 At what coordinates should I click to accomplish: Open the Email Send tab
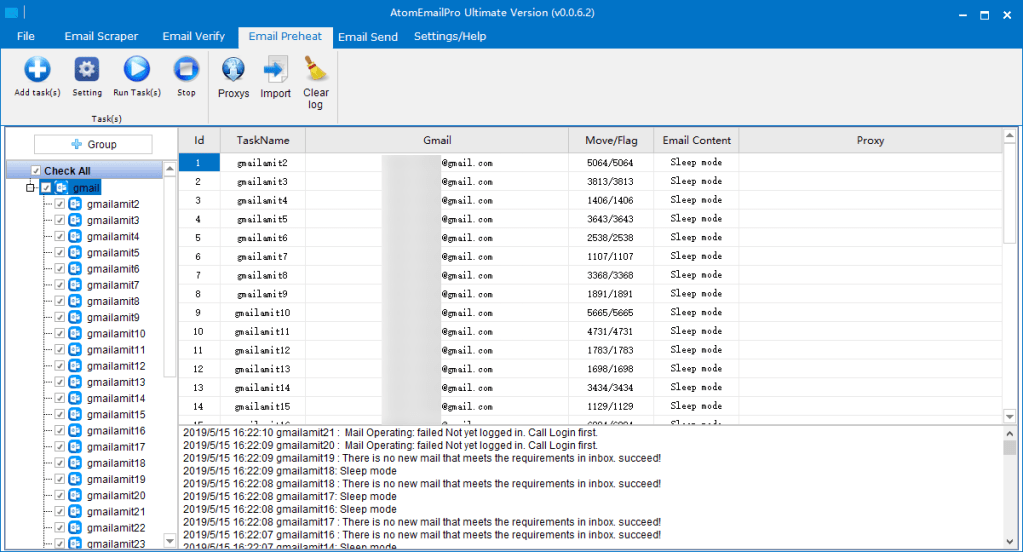367,37
